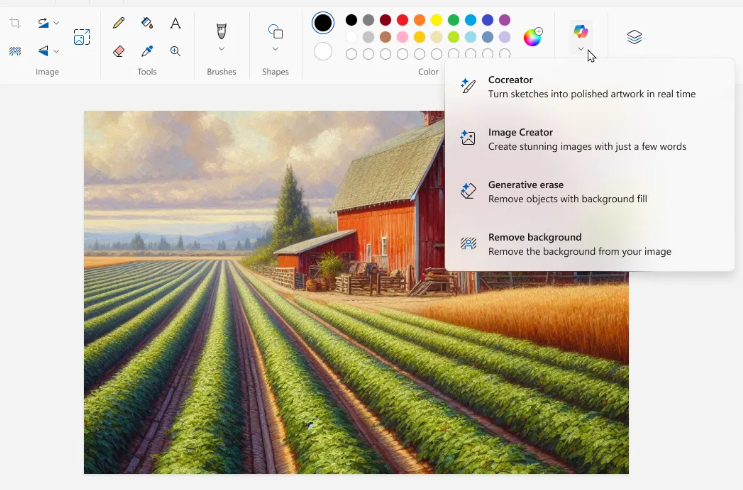The image size is (743, 490).
Task: Select the black Color 1 circle
Action: tap(323, 22)
